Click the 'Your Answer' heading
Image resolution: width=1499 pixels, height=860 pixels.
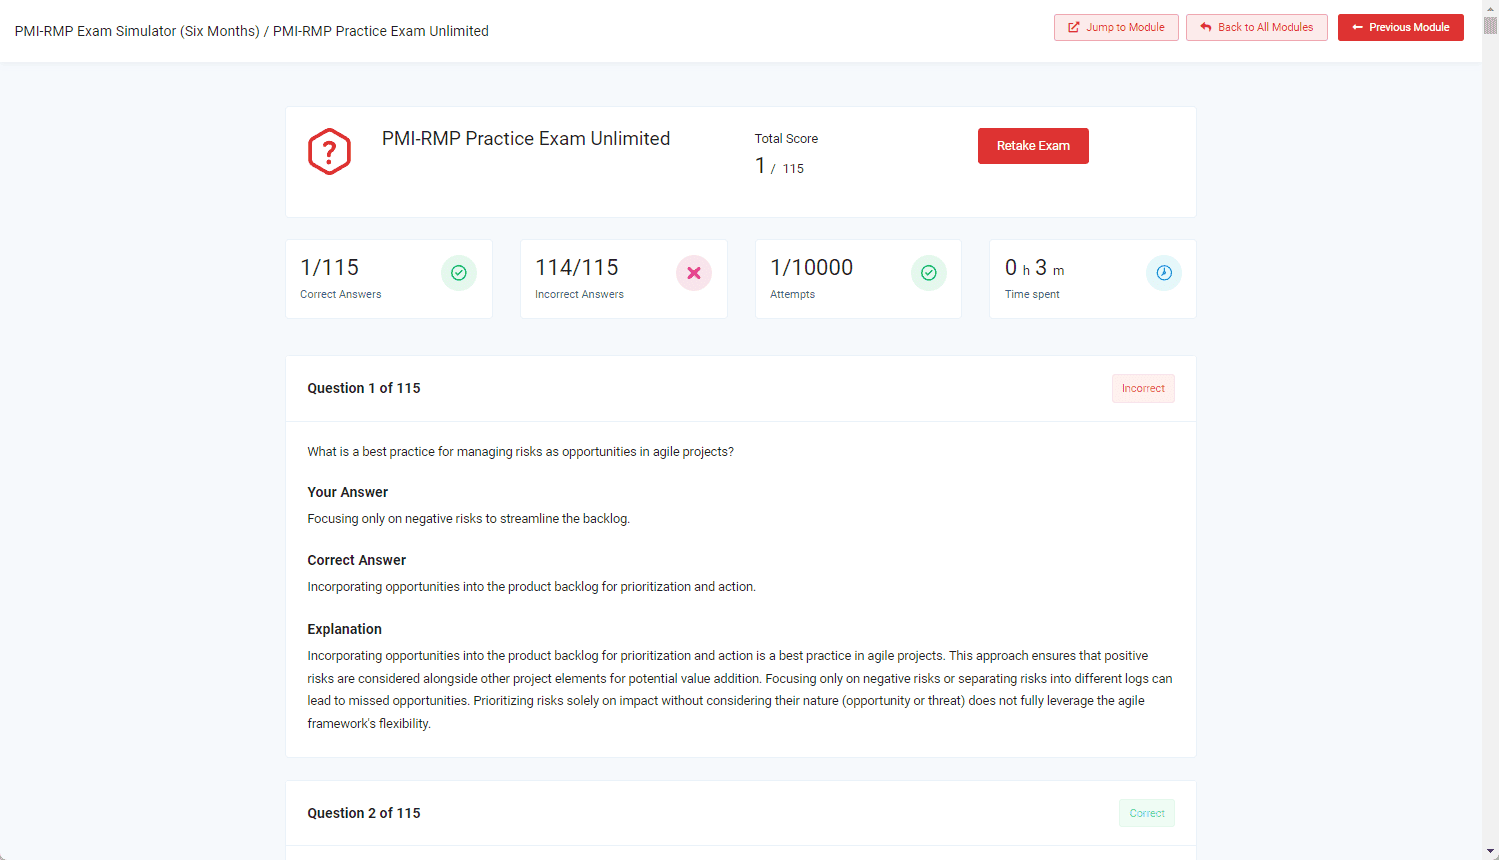[347, 492]
